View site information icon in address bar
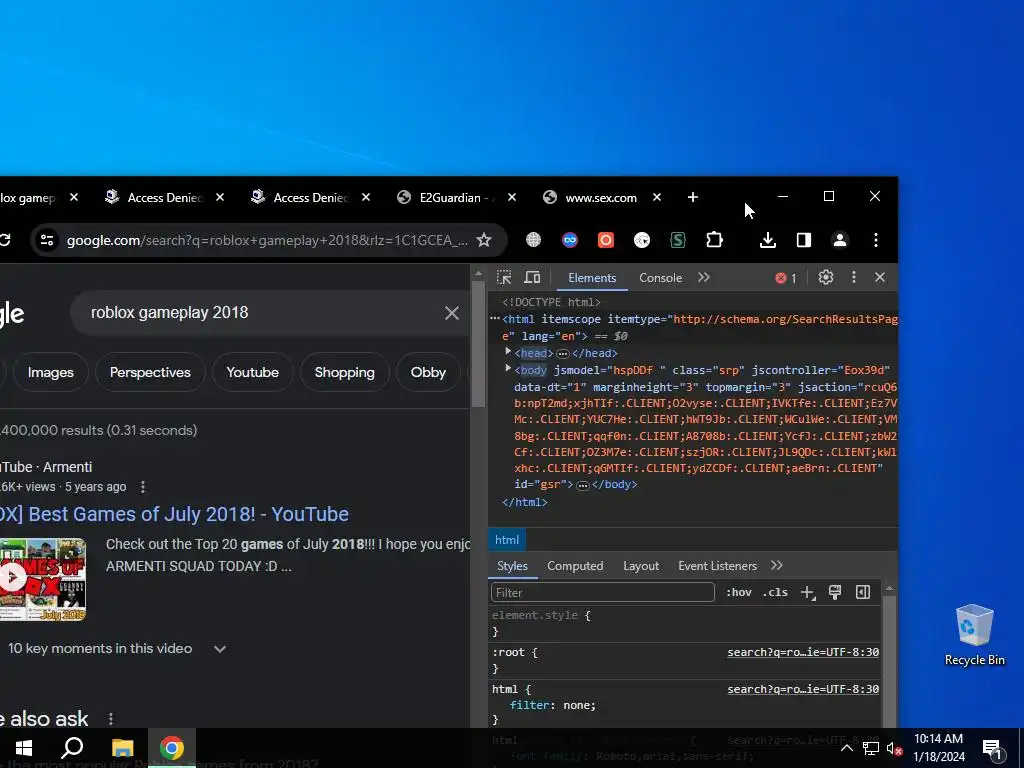Image resolution: width=1024 pixels, height=768 pixels. click(x=47, y=240)
